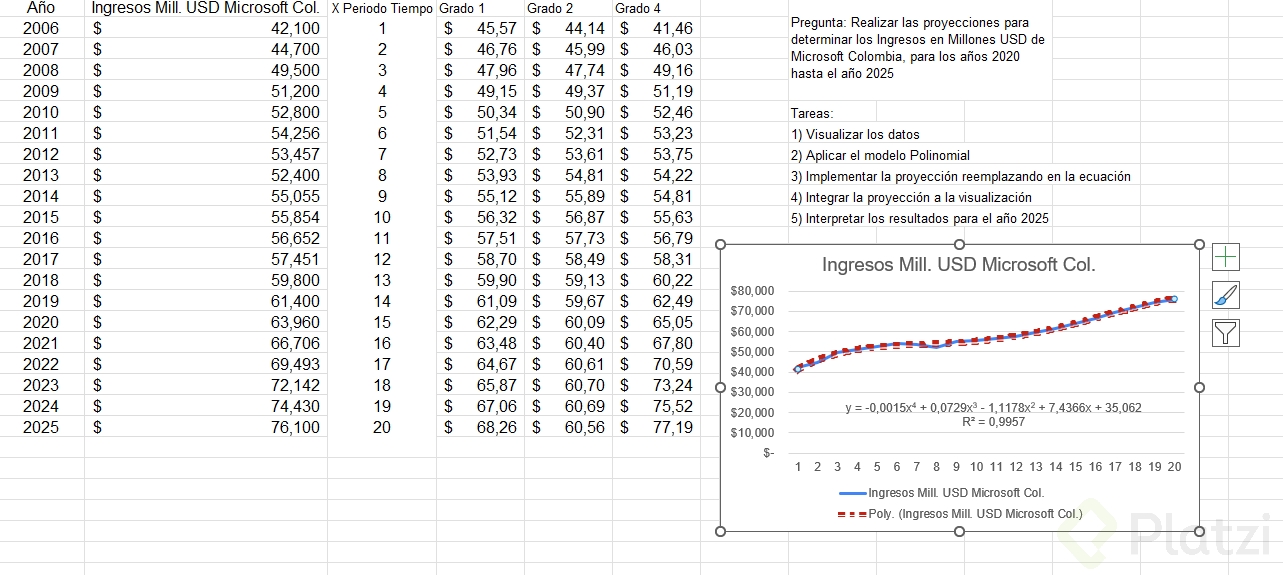Select the Ingresos Mill. USD header cell
The height and width of the screenshot is (575, 1283).
[206, 8]
